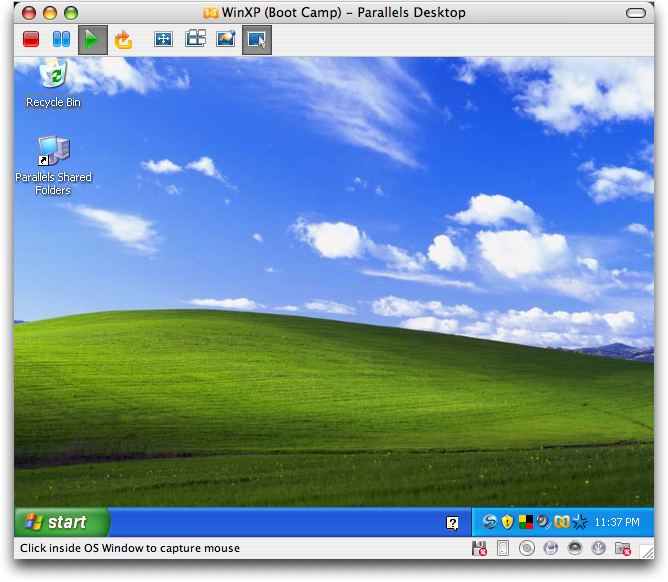Click the USB controller status icon
Image resolution: width=668 pixels, height=582 pixels.
pos(599,548)
